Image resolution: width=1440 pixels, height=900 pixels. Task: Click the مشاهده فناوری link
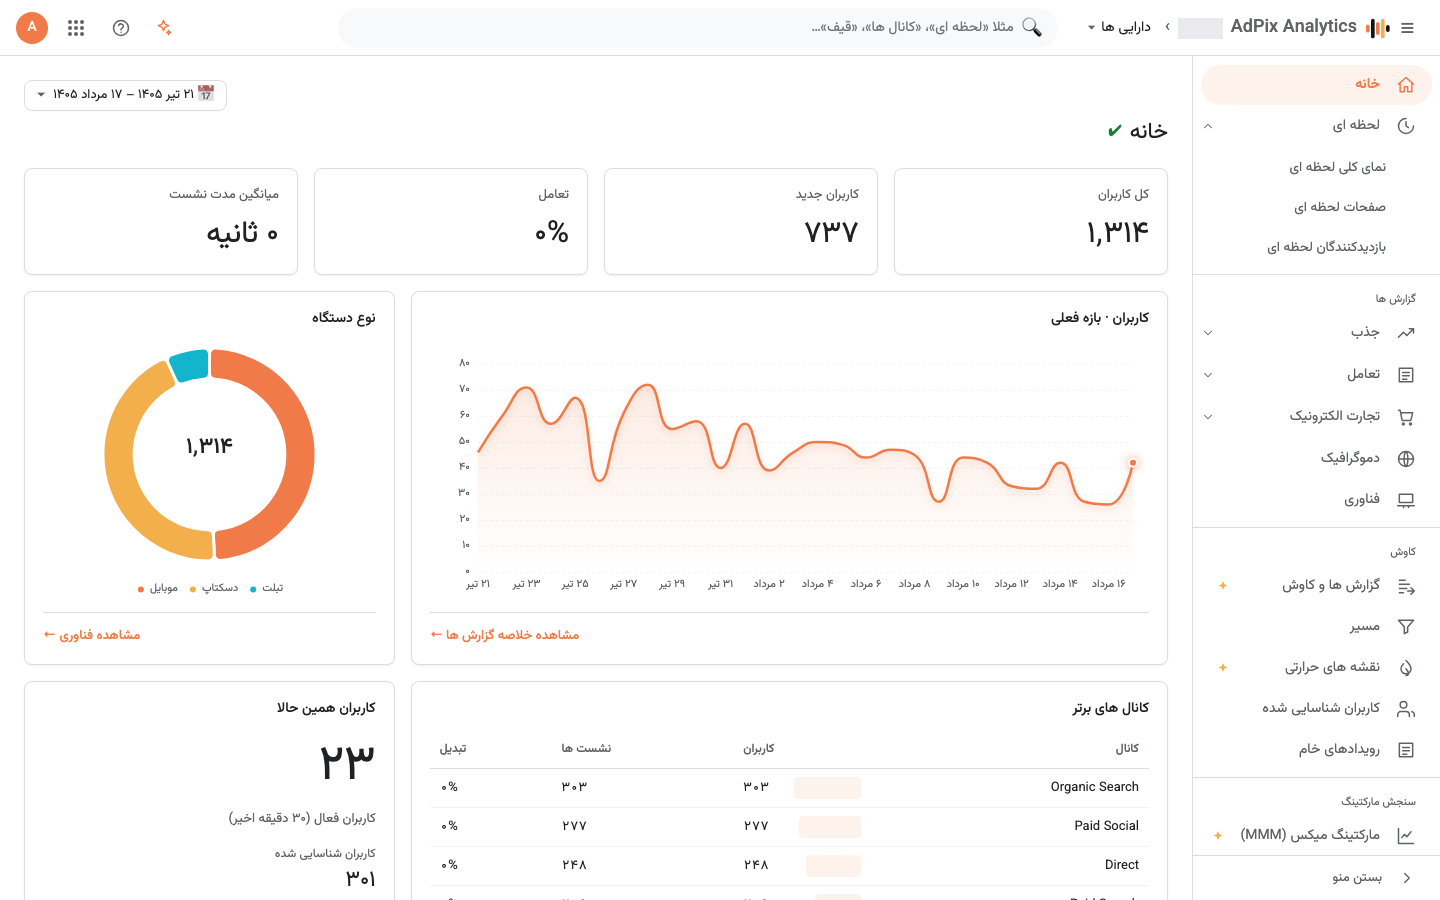pyautogui.click(x=92, y=635)
